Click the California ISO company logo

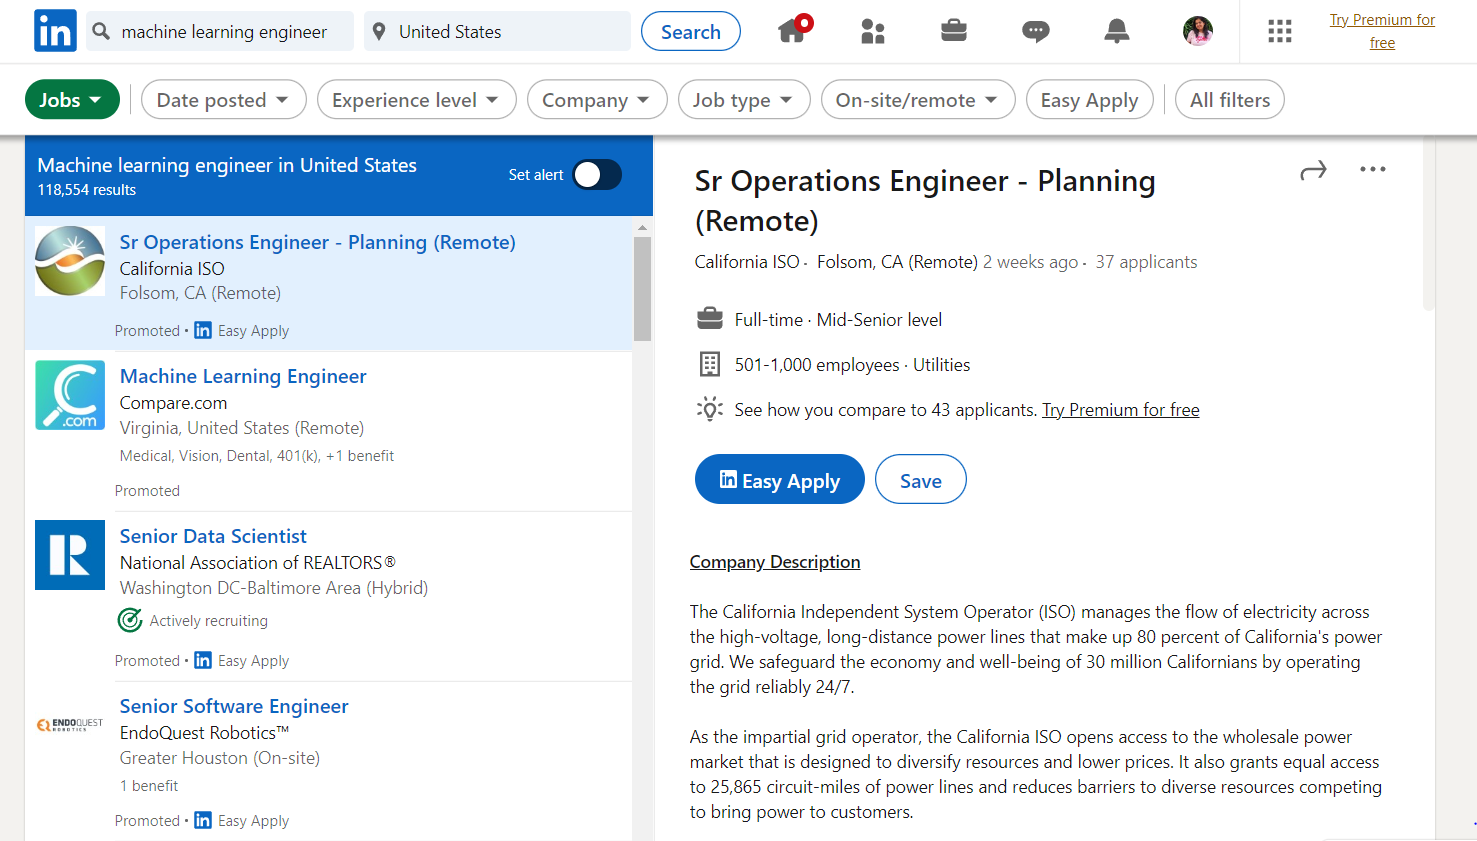click(x=70, y=261)
